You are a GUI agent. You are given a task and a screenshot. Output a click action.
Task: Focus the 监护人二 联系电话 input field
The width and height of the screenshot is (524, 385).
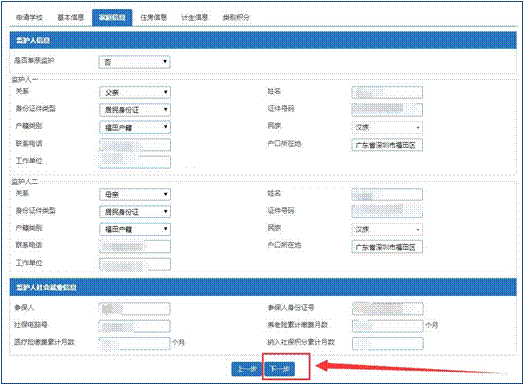135,247
